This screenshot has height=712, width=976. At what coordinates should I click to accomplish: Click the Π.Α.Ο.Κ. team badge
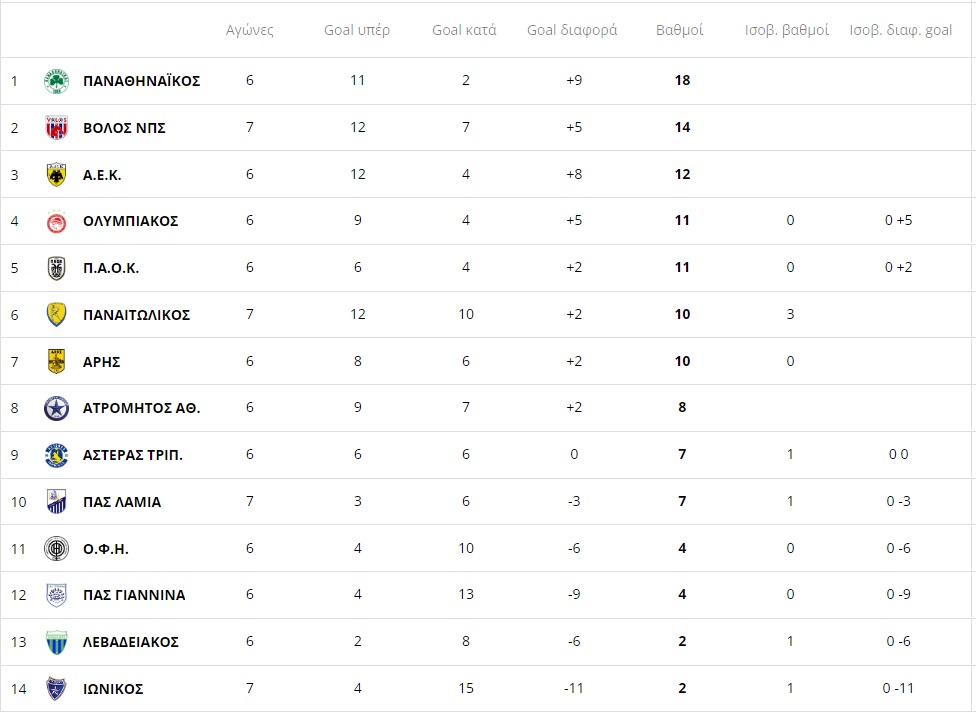click(57, 268)
